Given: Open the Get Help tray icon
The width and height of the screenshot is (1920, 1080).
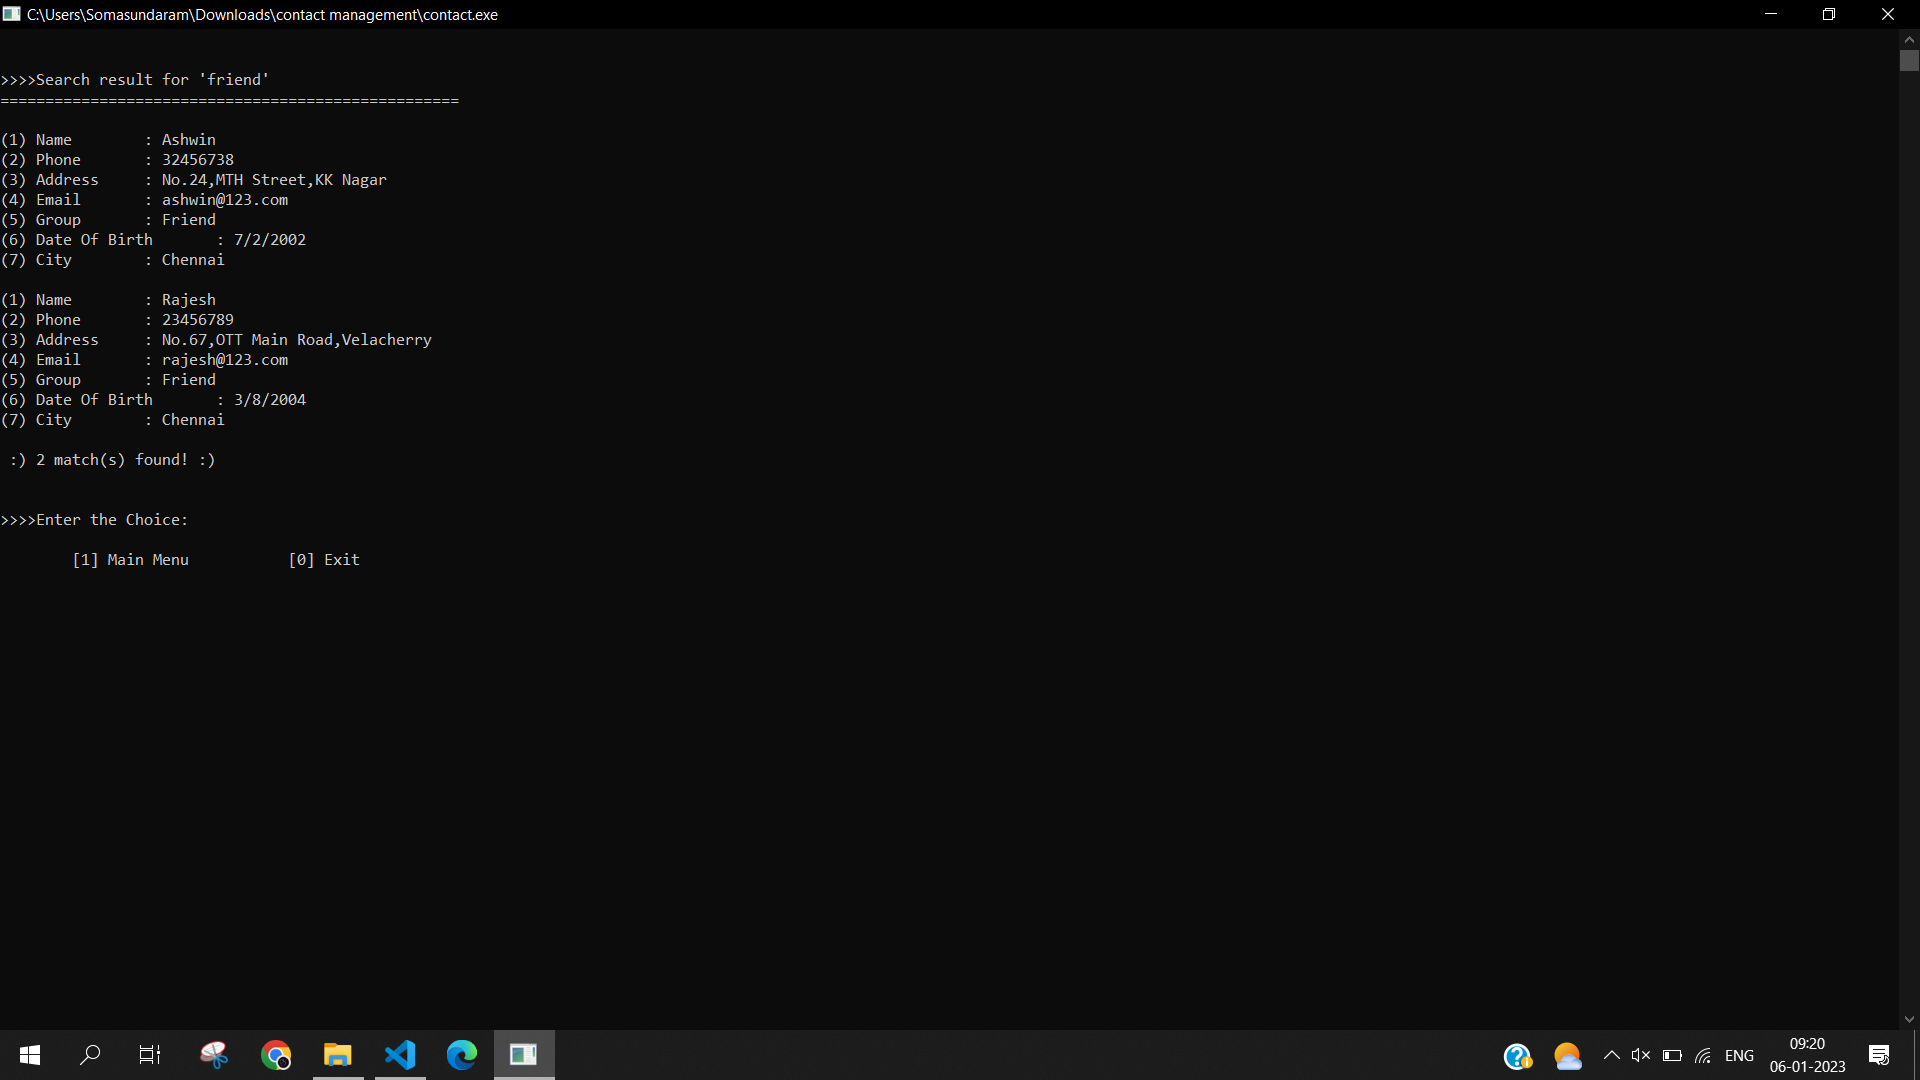Looking at the screenshot, I should [1517, 1056].
